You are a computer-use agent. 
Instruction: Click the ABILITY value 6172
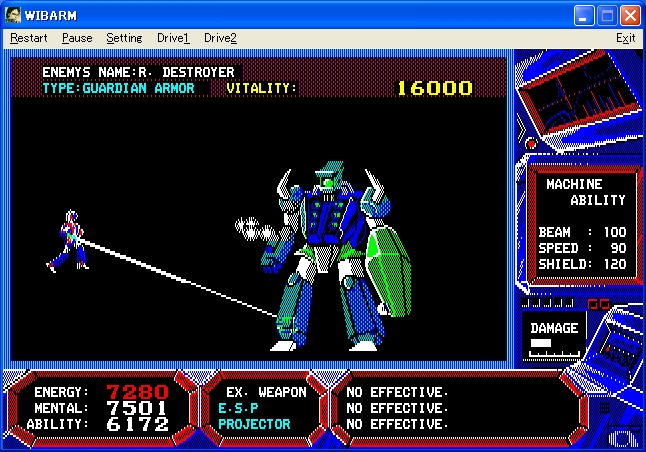[138, 424]
